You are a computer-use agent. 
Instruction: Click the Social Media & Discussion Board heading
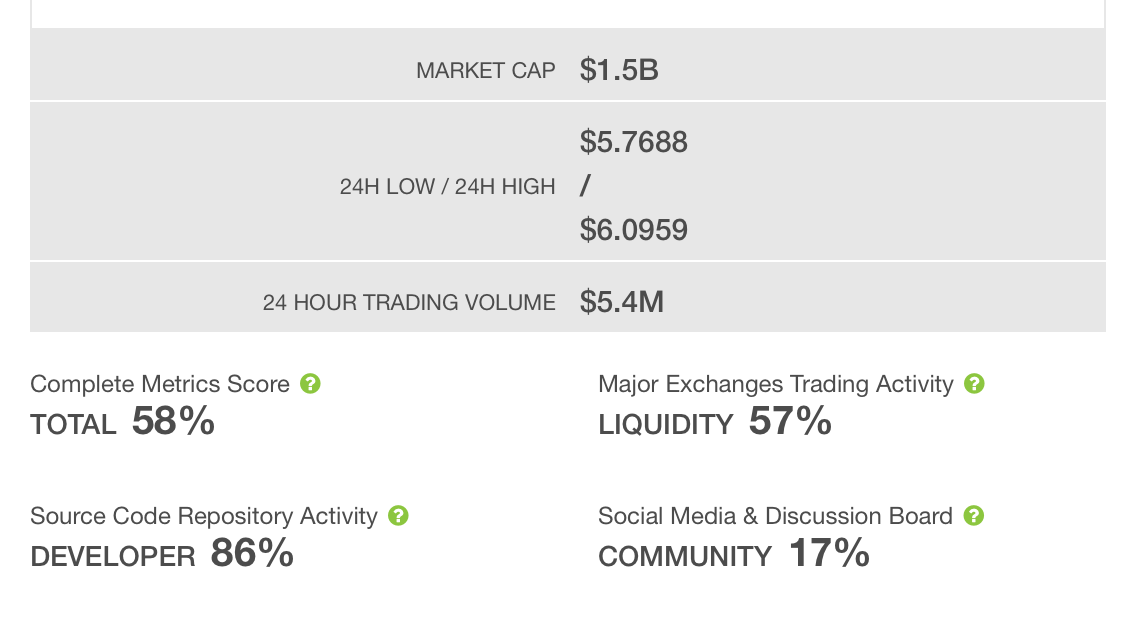(x=775, y=516)
